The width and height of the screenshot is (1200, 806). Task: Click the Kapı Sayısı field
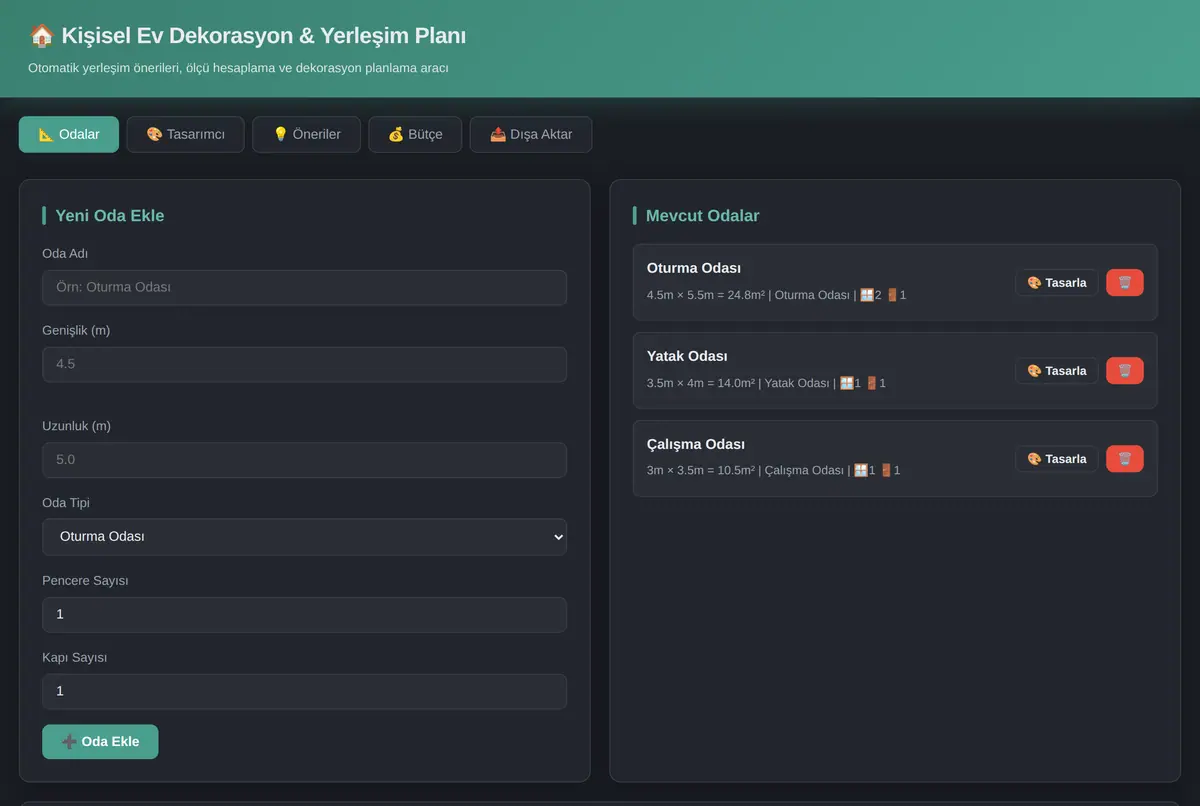click(304, 691)
